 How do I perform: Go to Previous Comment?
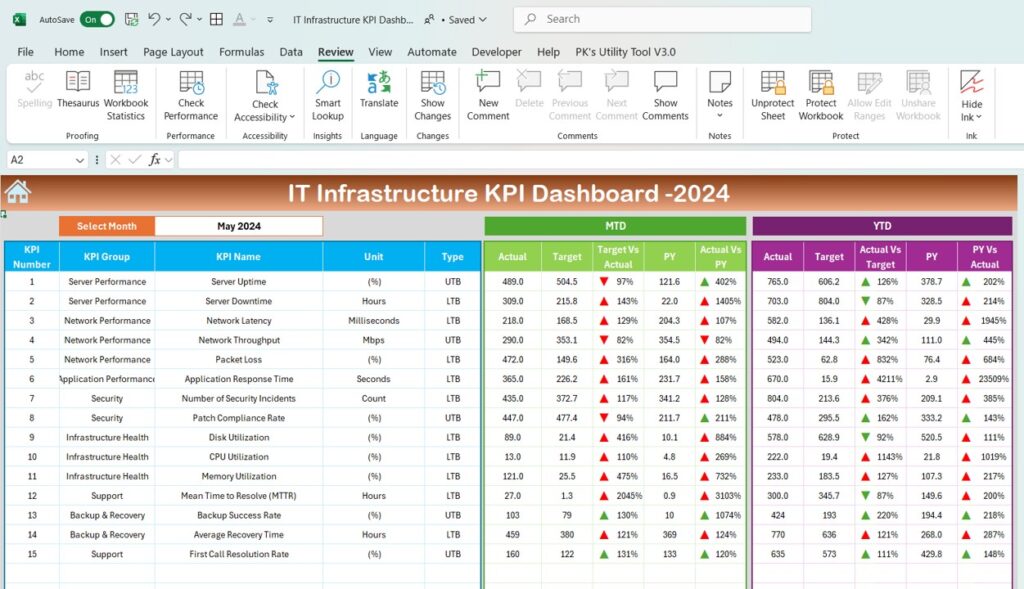569,95
